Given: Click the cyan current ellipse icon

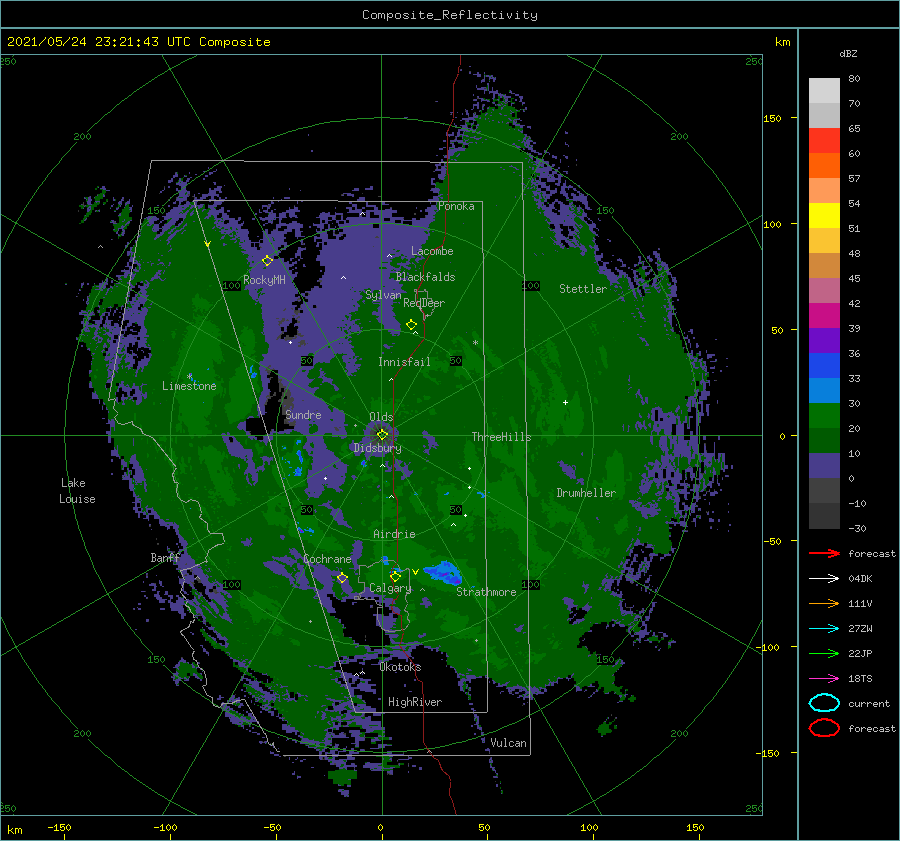Looking at the screenshot, I should 824,703.
